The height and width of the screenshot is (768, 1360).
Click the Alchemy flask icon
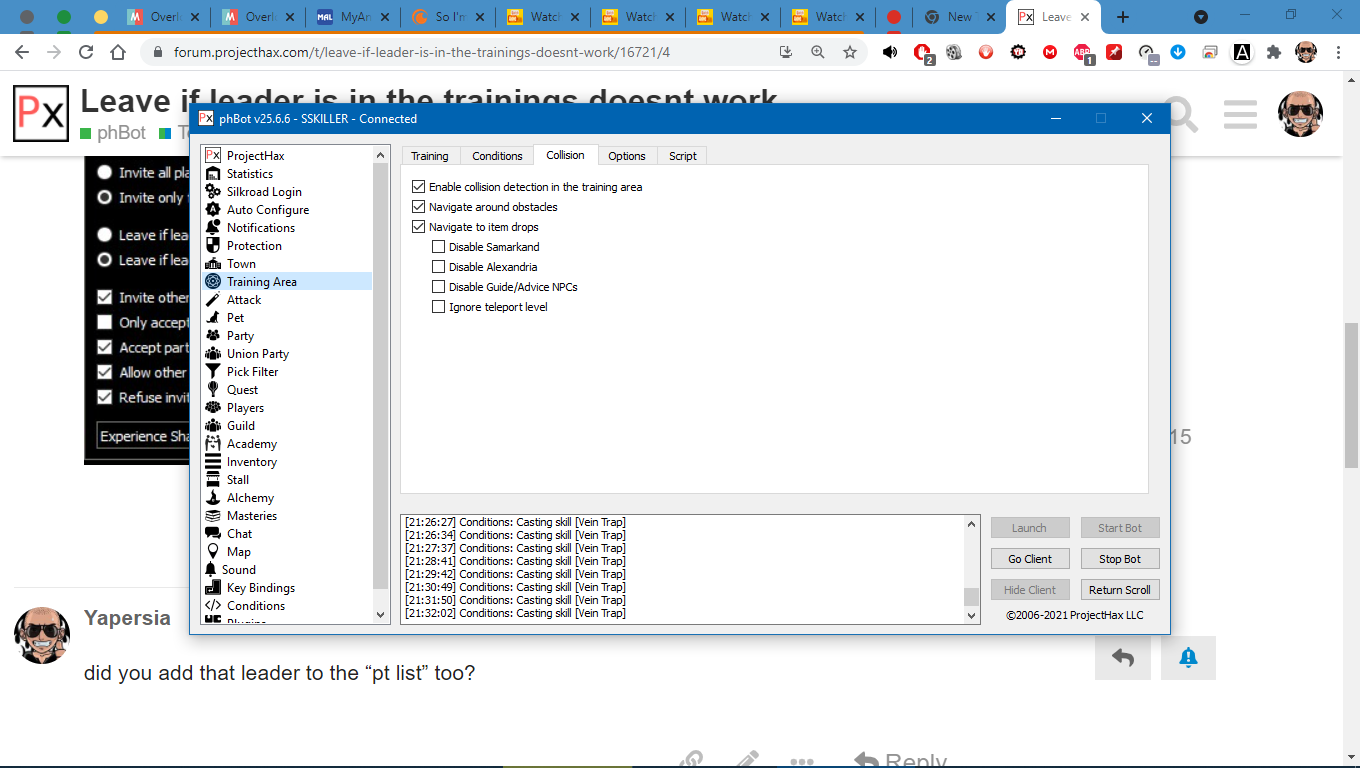tap(212, 498)
